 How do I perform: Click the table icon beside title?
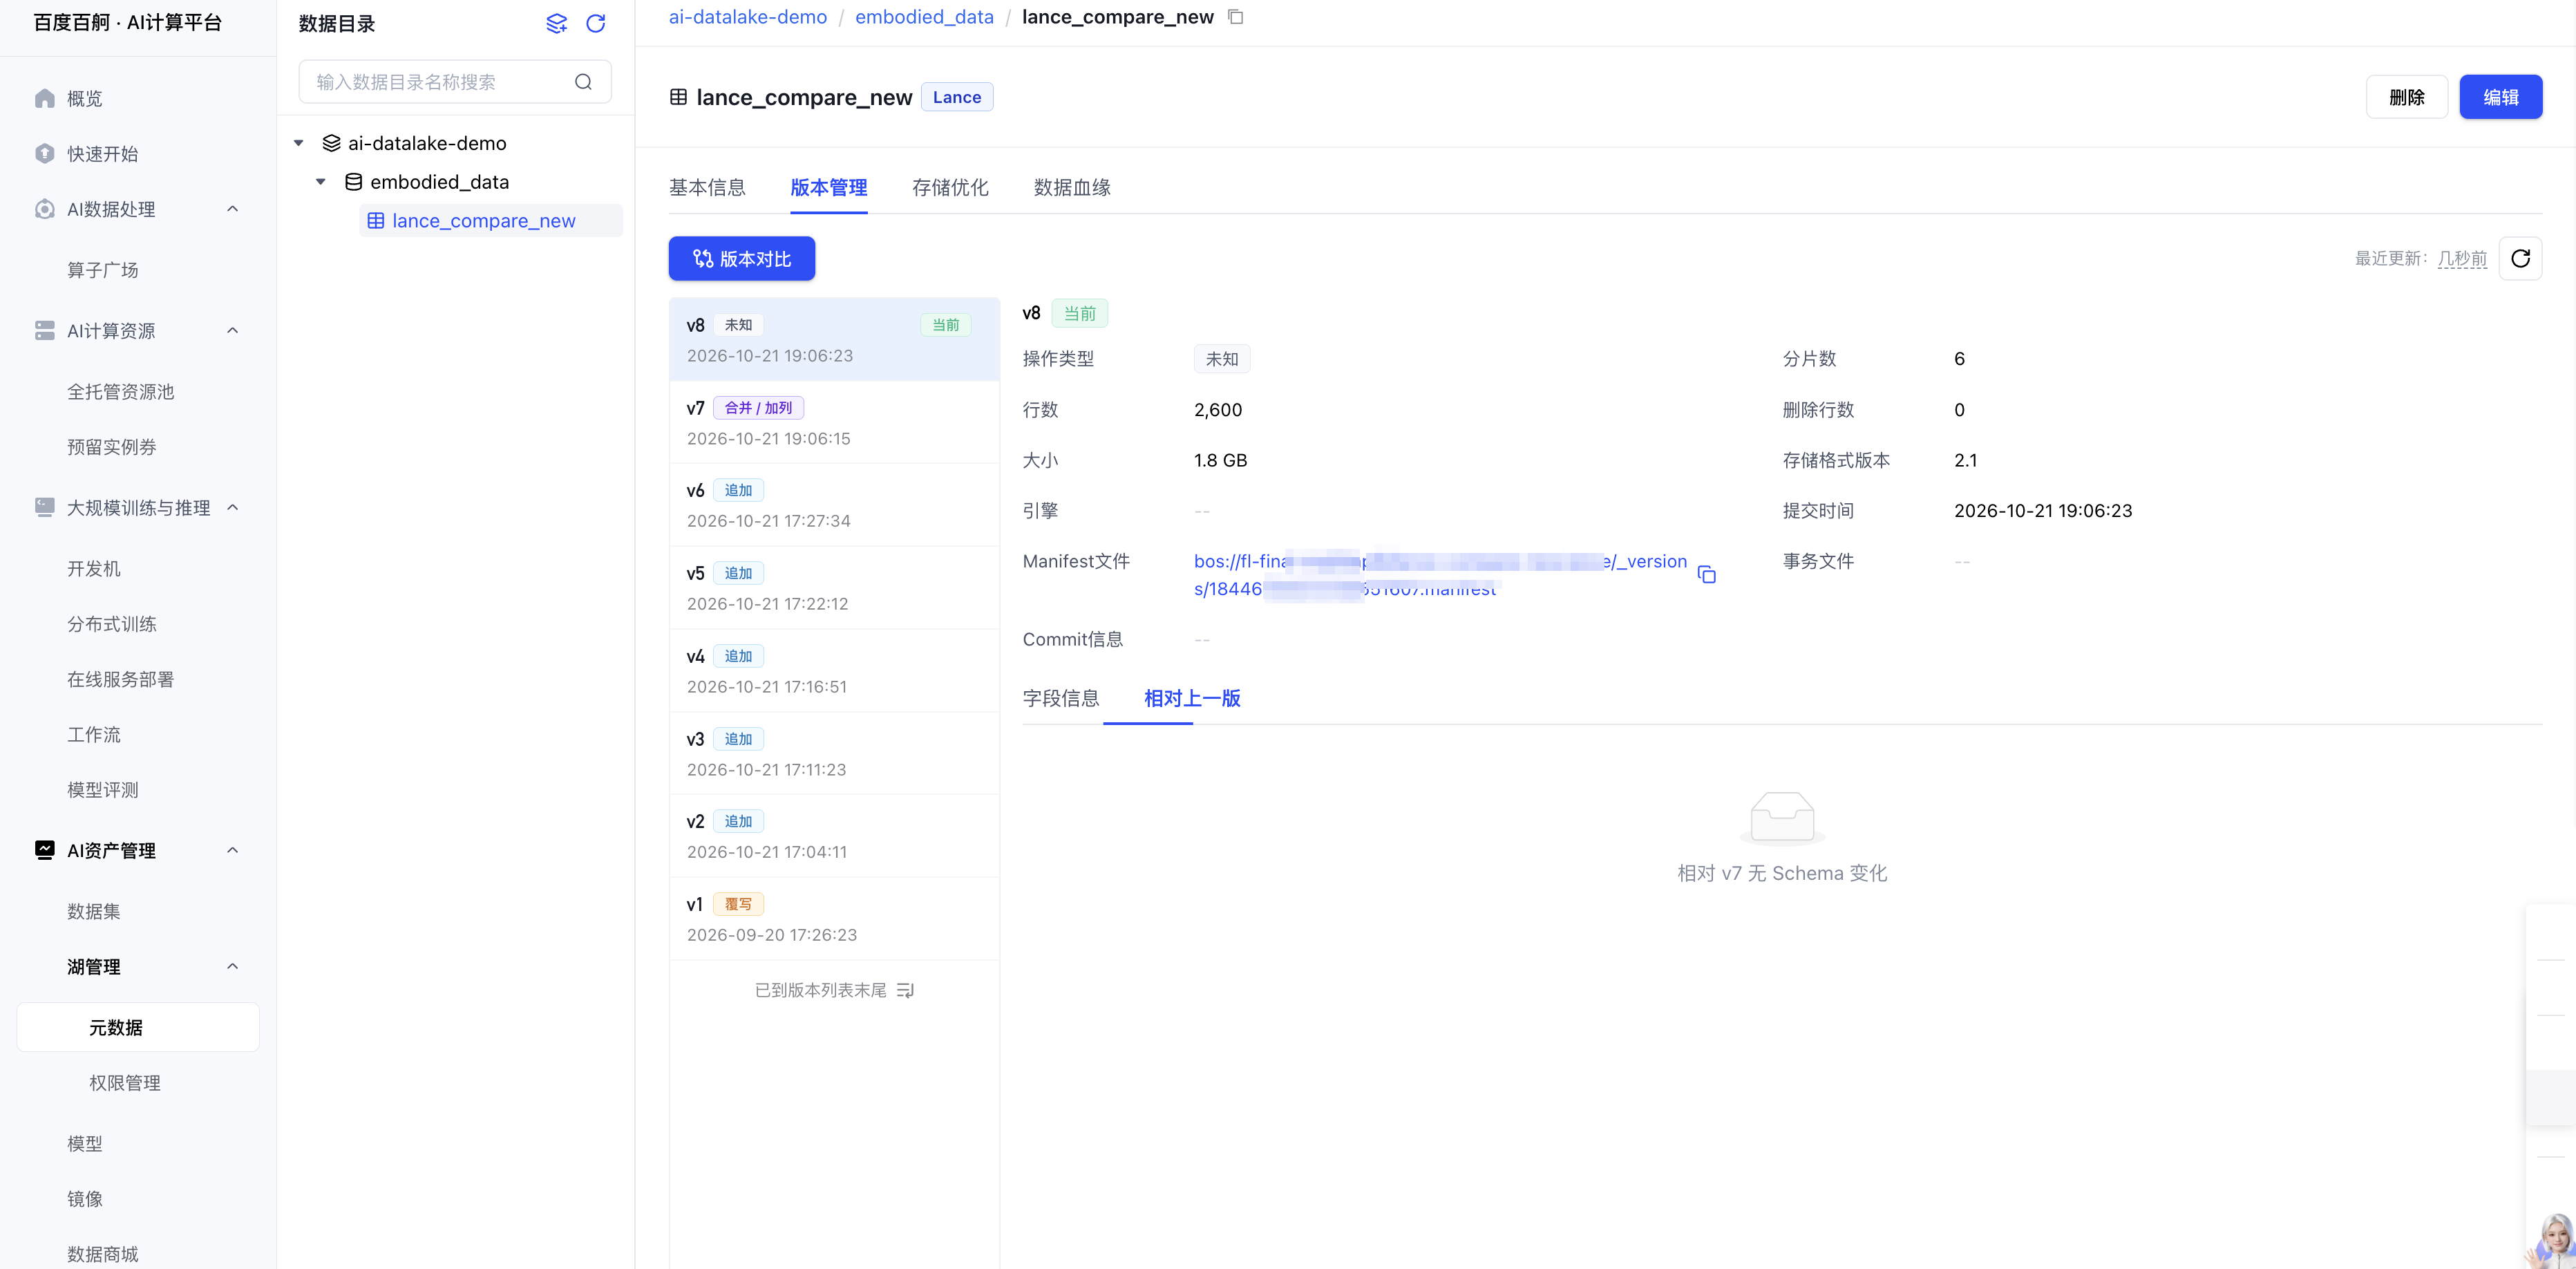tap(678, 97)
